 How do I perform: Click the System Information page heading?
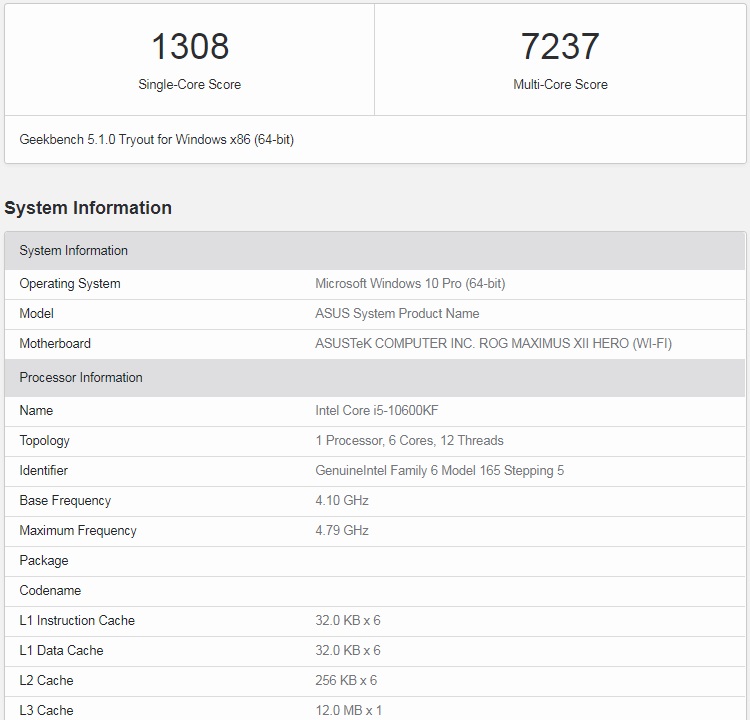tap(88, 208)
